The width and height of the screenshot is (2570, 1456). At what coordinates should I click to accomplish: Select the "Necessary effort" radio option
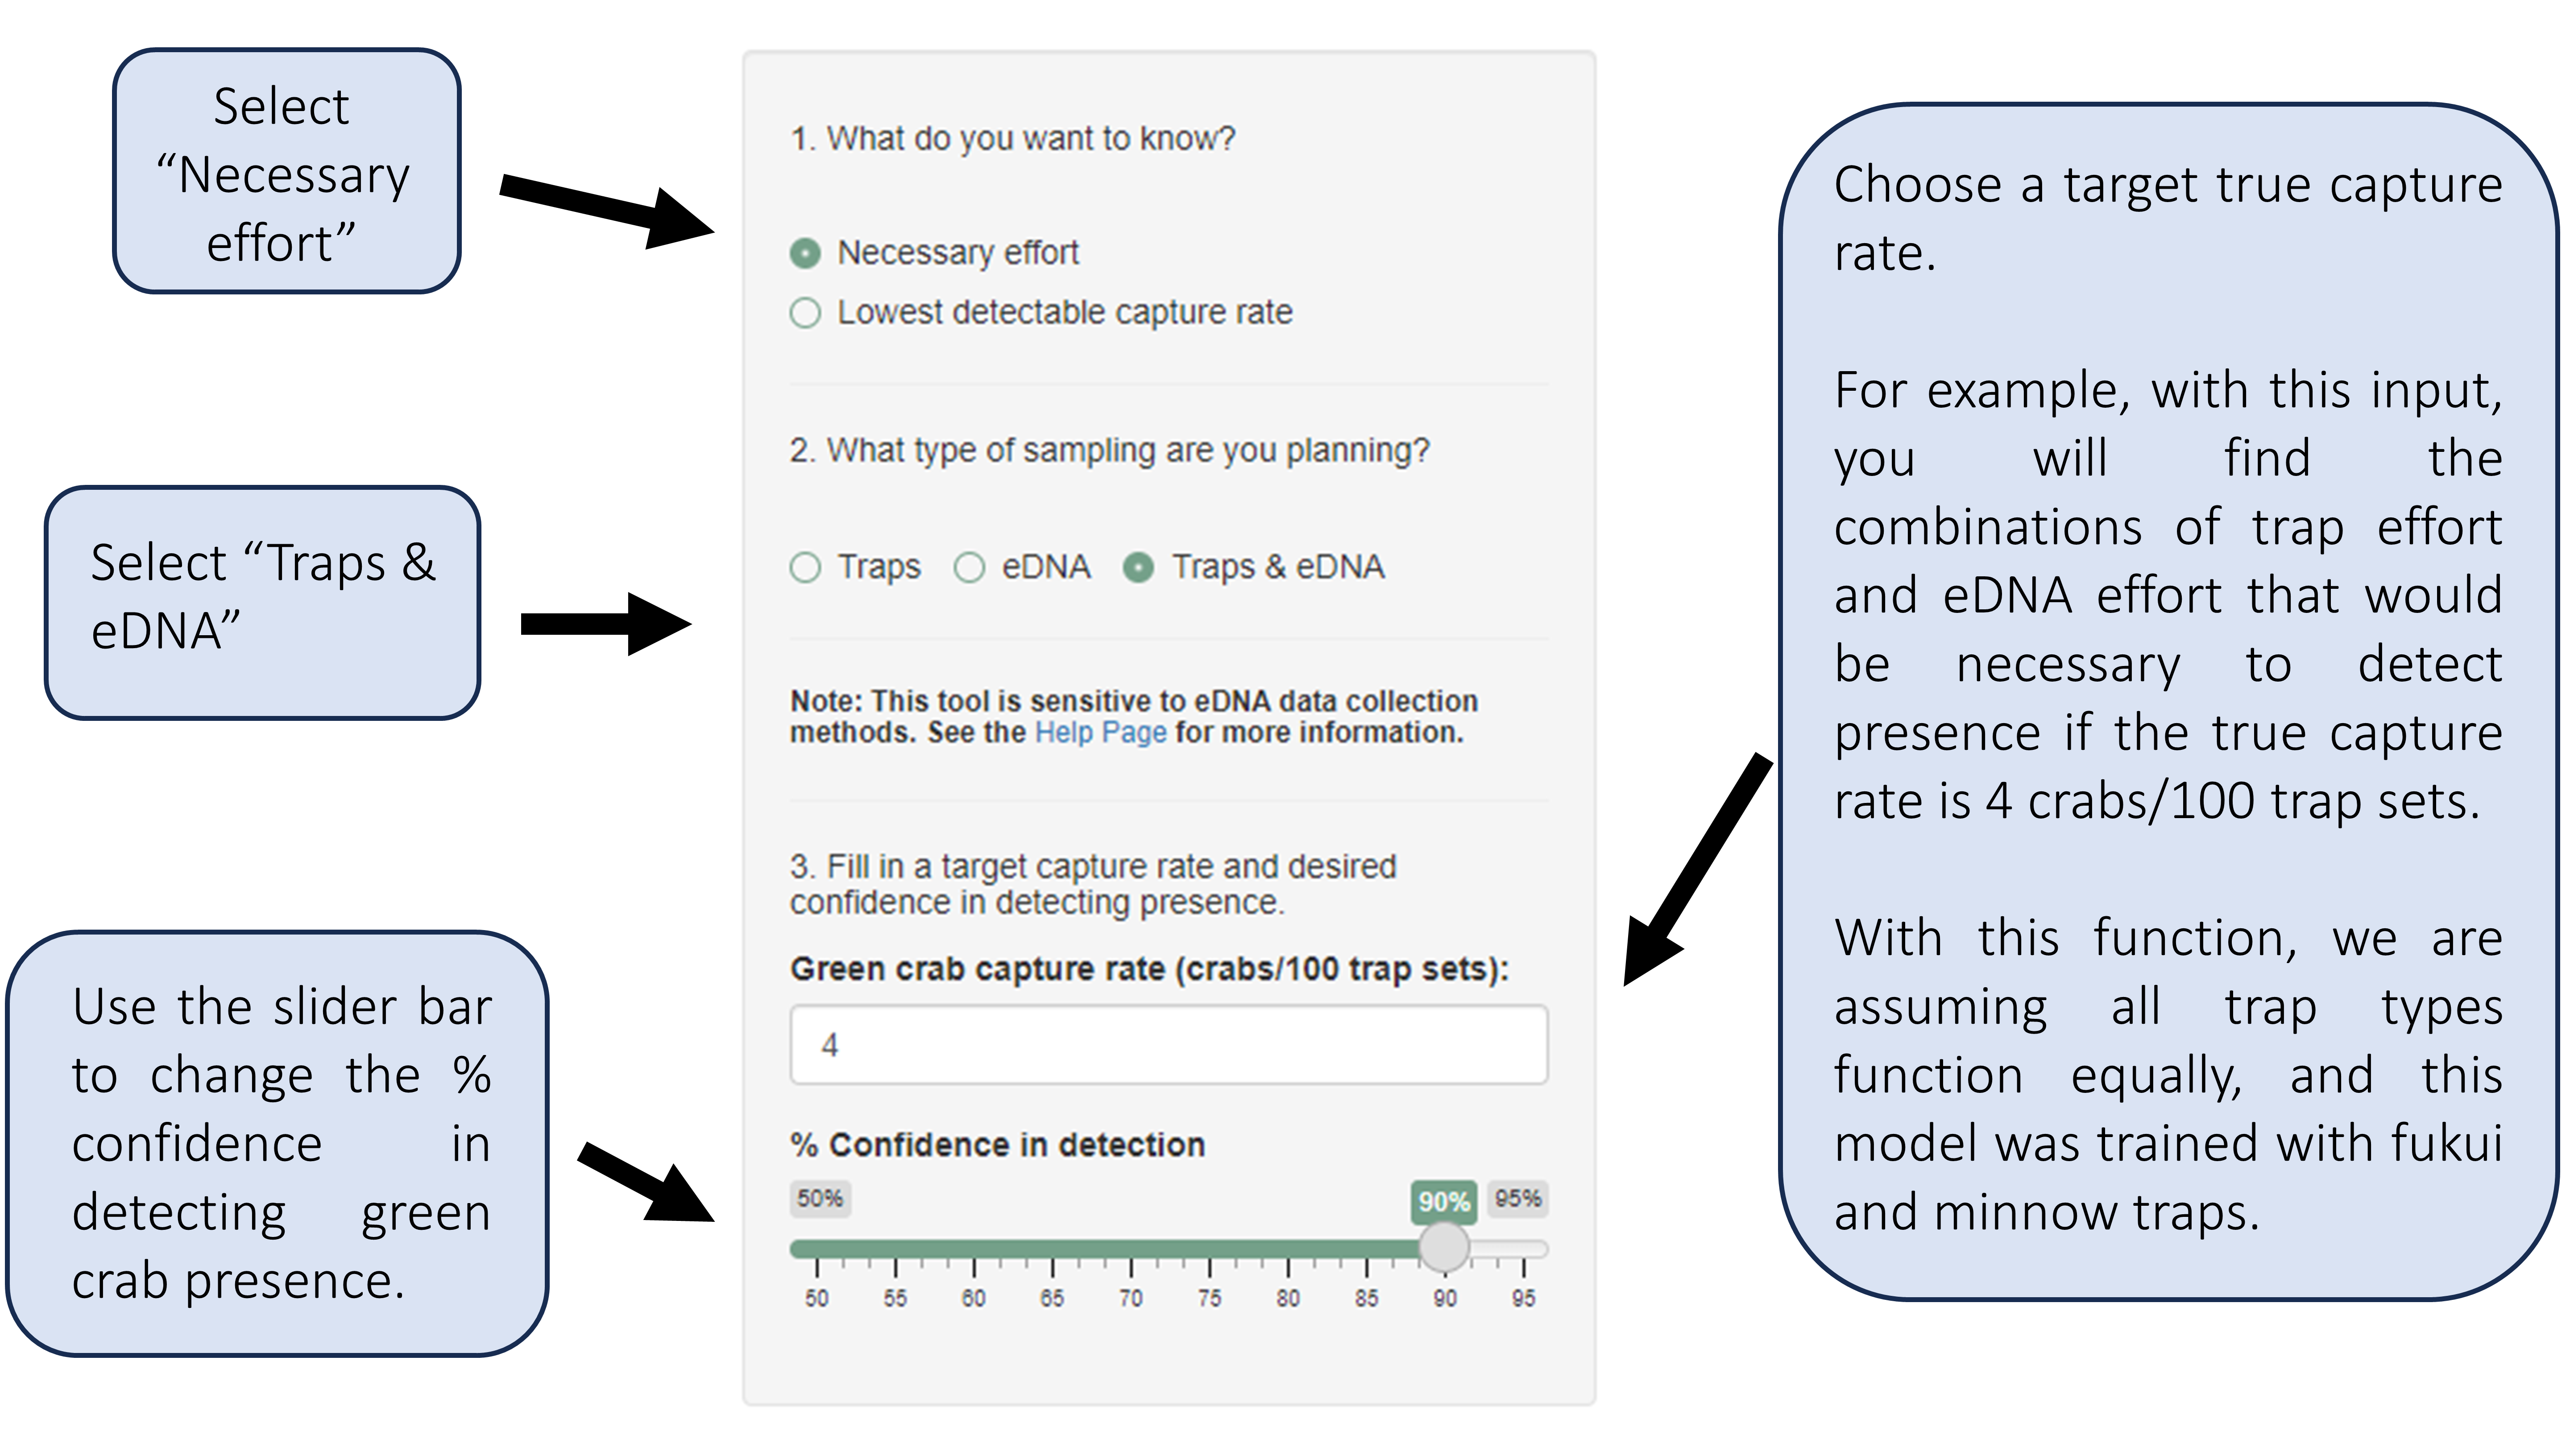pyautogui.click(x=805, y=253)
